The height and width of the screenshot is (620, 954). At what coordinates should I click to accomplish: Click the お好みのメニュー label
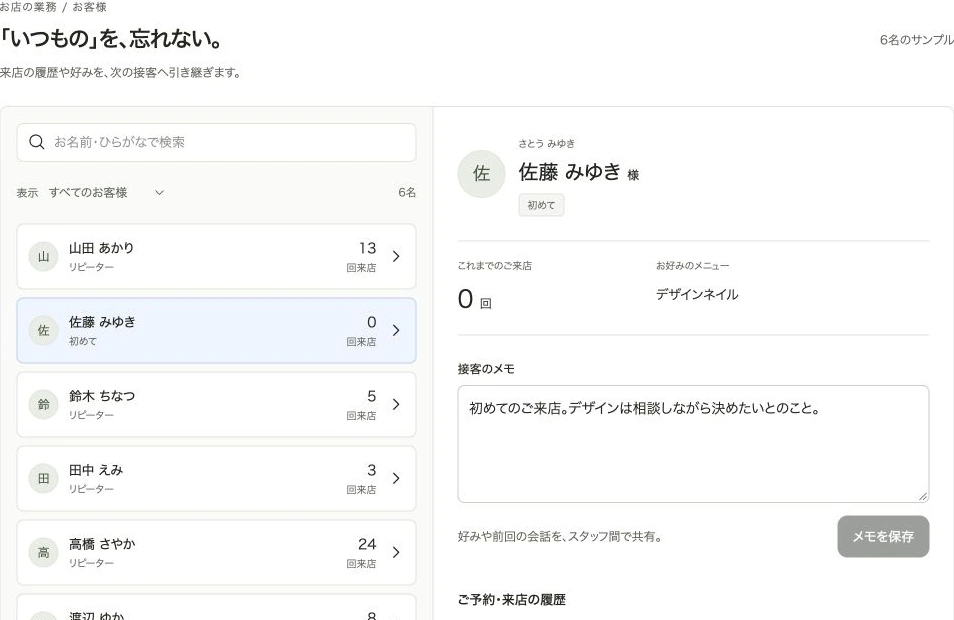click(x=692, y=266)
